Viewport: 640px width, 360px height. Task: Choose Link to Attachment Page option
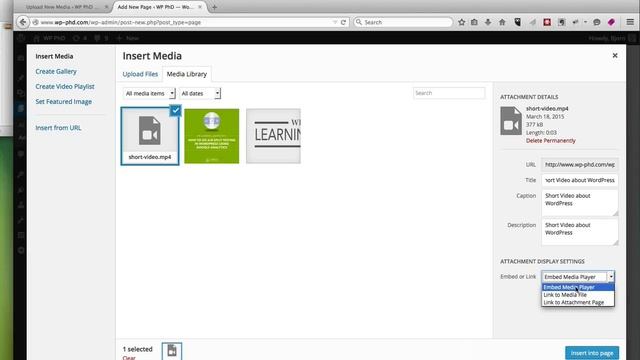click(578, 302)
